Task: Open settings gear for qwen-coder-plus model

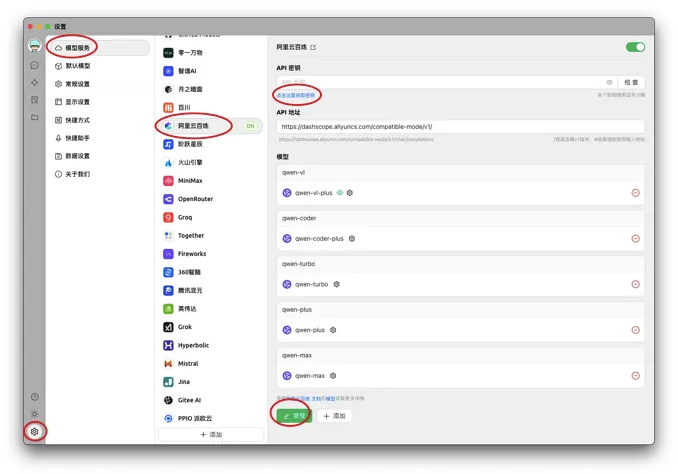Action: tap(352, 239)
